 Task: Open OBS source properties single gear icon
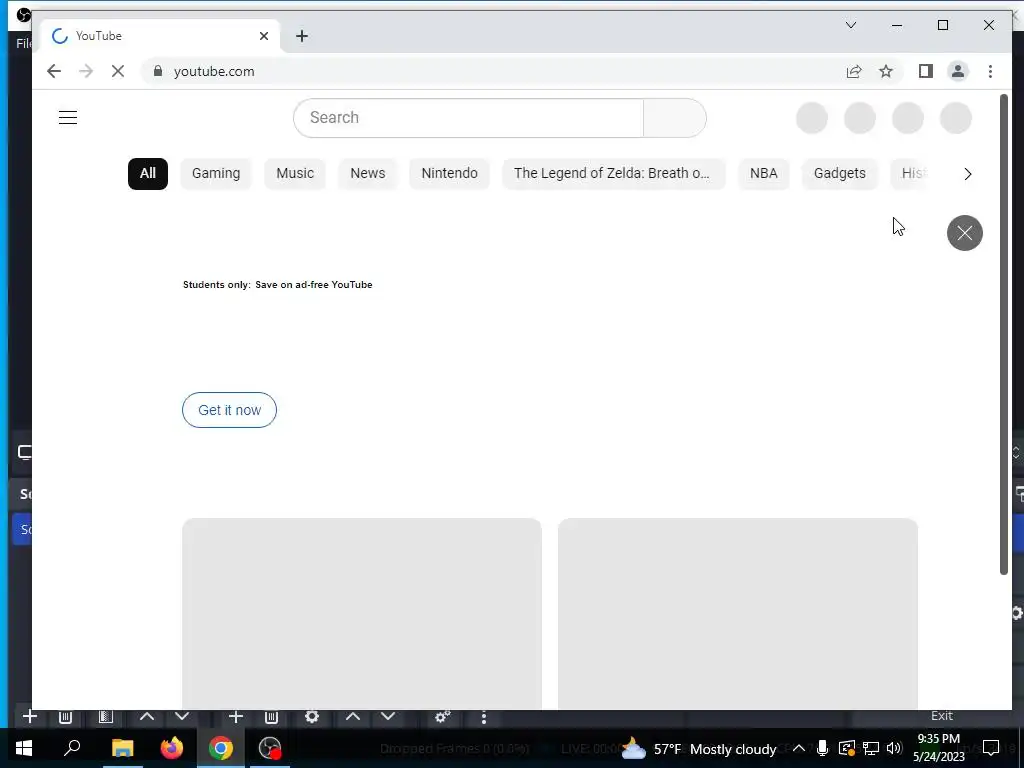coord(312,716)
